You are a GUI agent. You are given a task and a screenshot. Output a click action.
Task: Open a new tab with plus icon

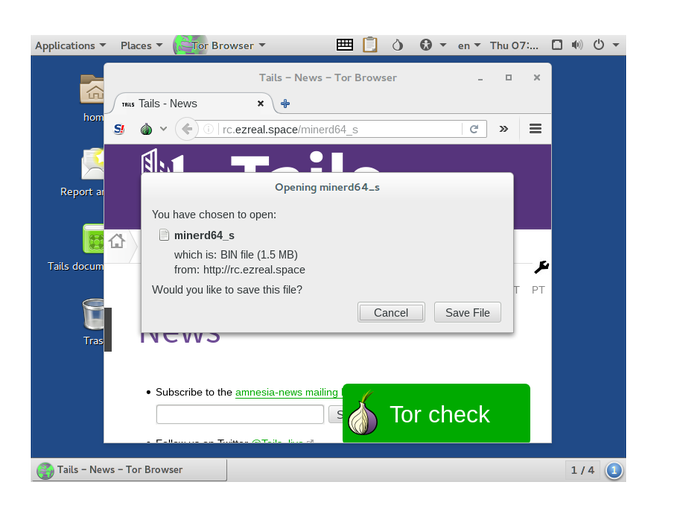pos(285,104)
